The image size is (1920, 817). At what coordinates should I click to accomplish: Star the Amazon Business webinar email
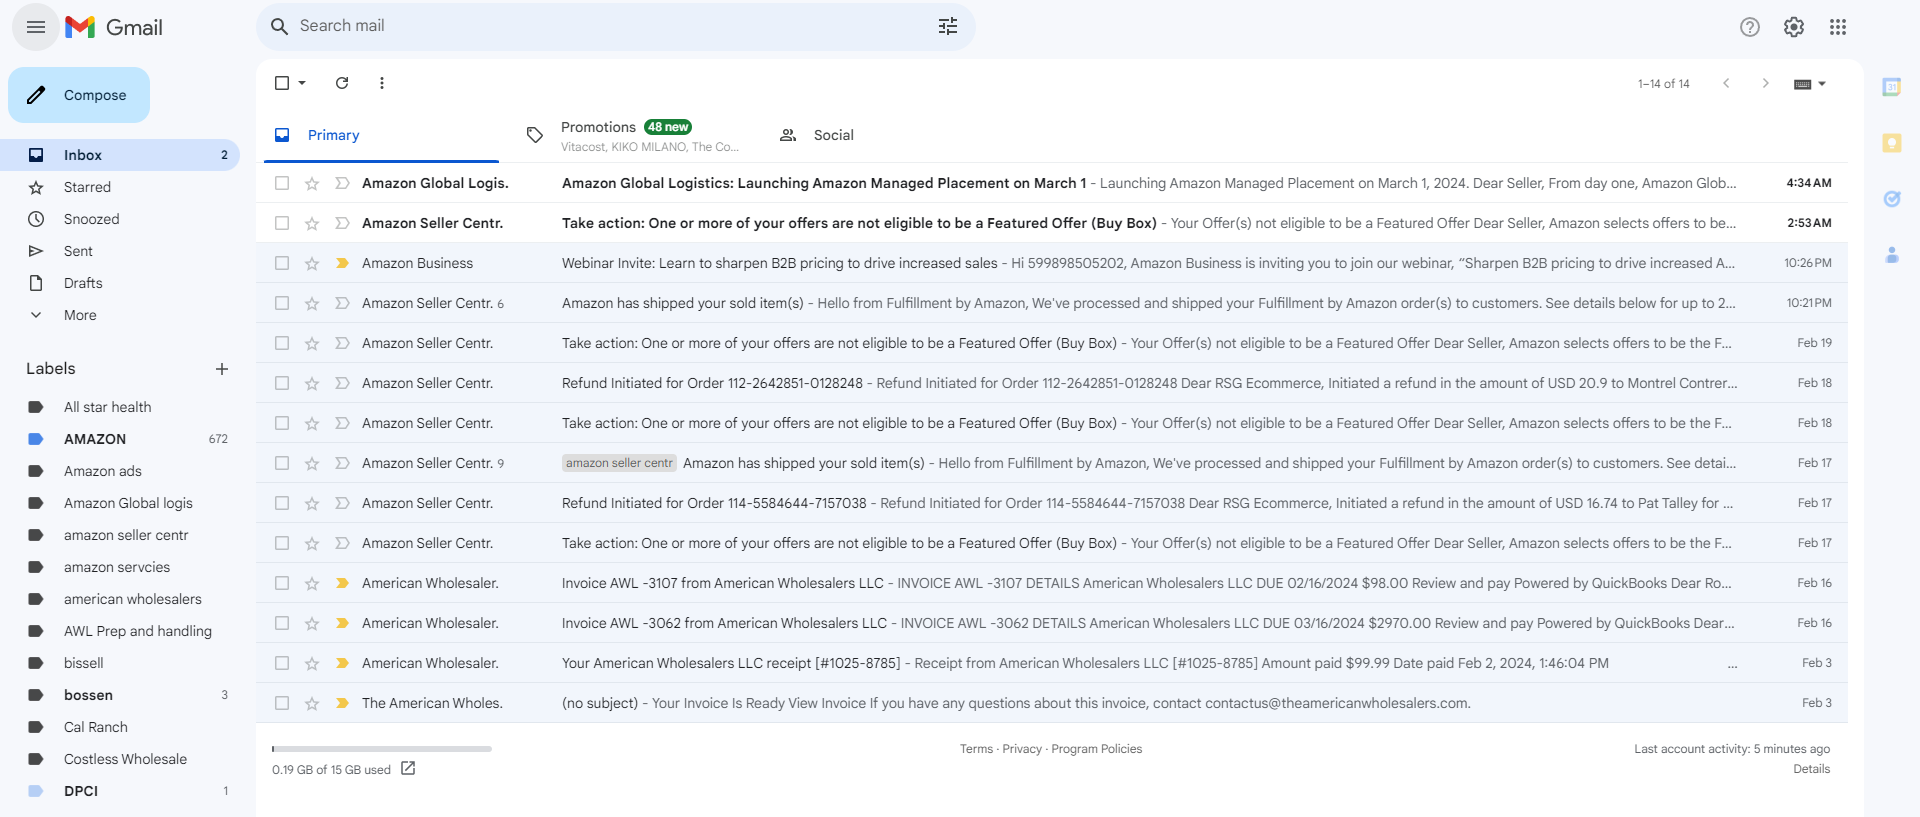point(312,263)
